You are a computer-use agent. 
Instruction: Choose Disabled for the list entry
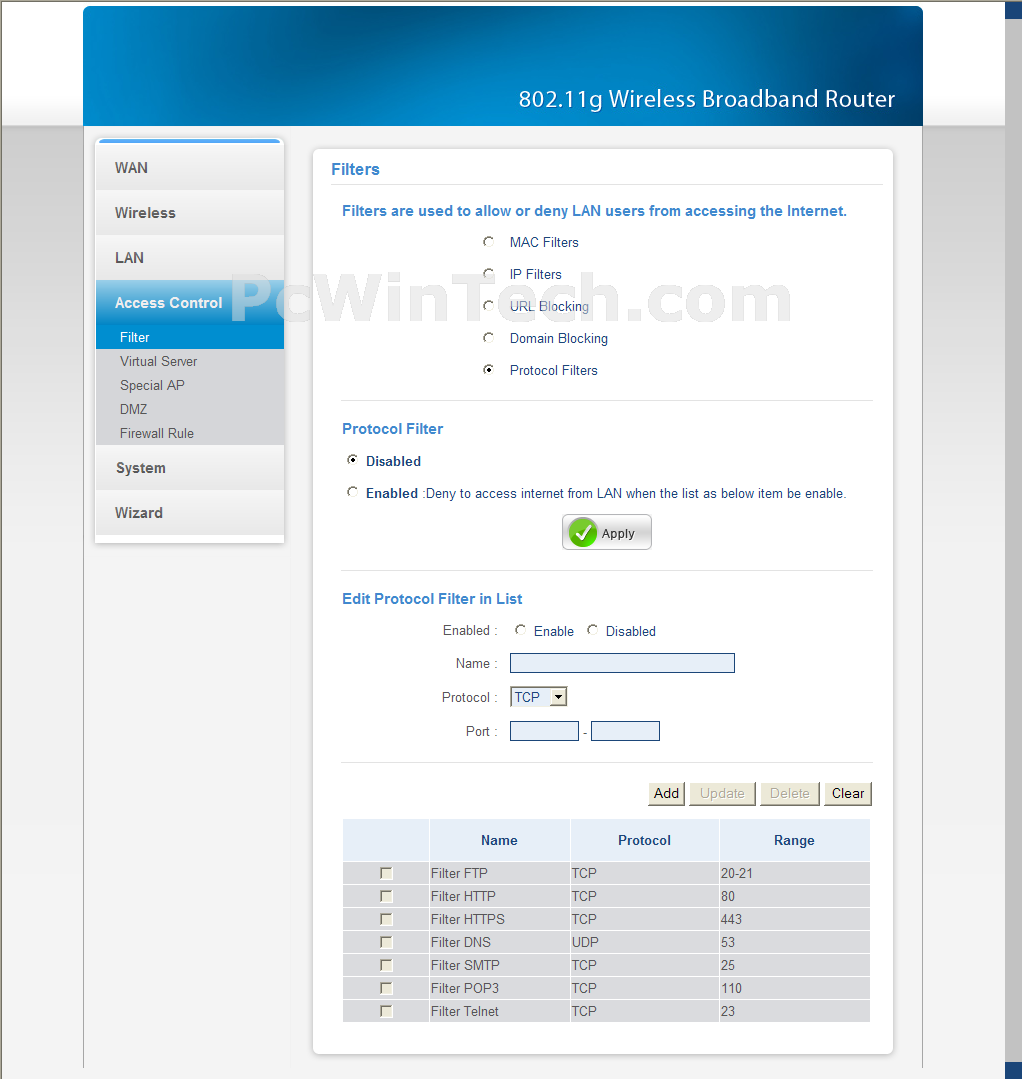(x=592, y=630)
